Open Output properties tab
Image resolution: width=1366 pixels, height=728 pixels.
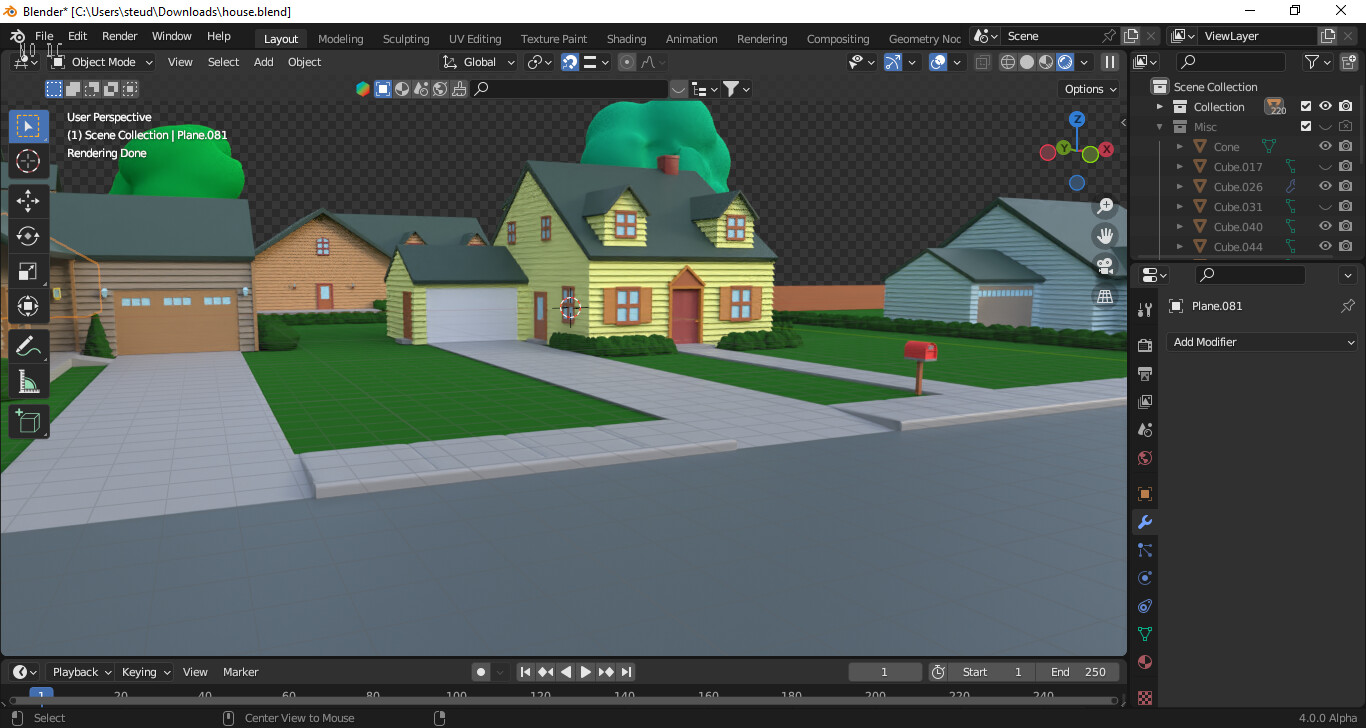[1146, 373]
